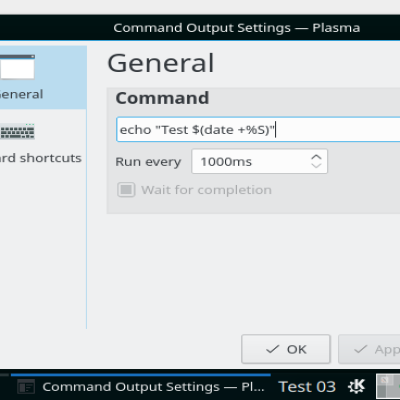Select the General settings page icon

[x=17, y=67]
